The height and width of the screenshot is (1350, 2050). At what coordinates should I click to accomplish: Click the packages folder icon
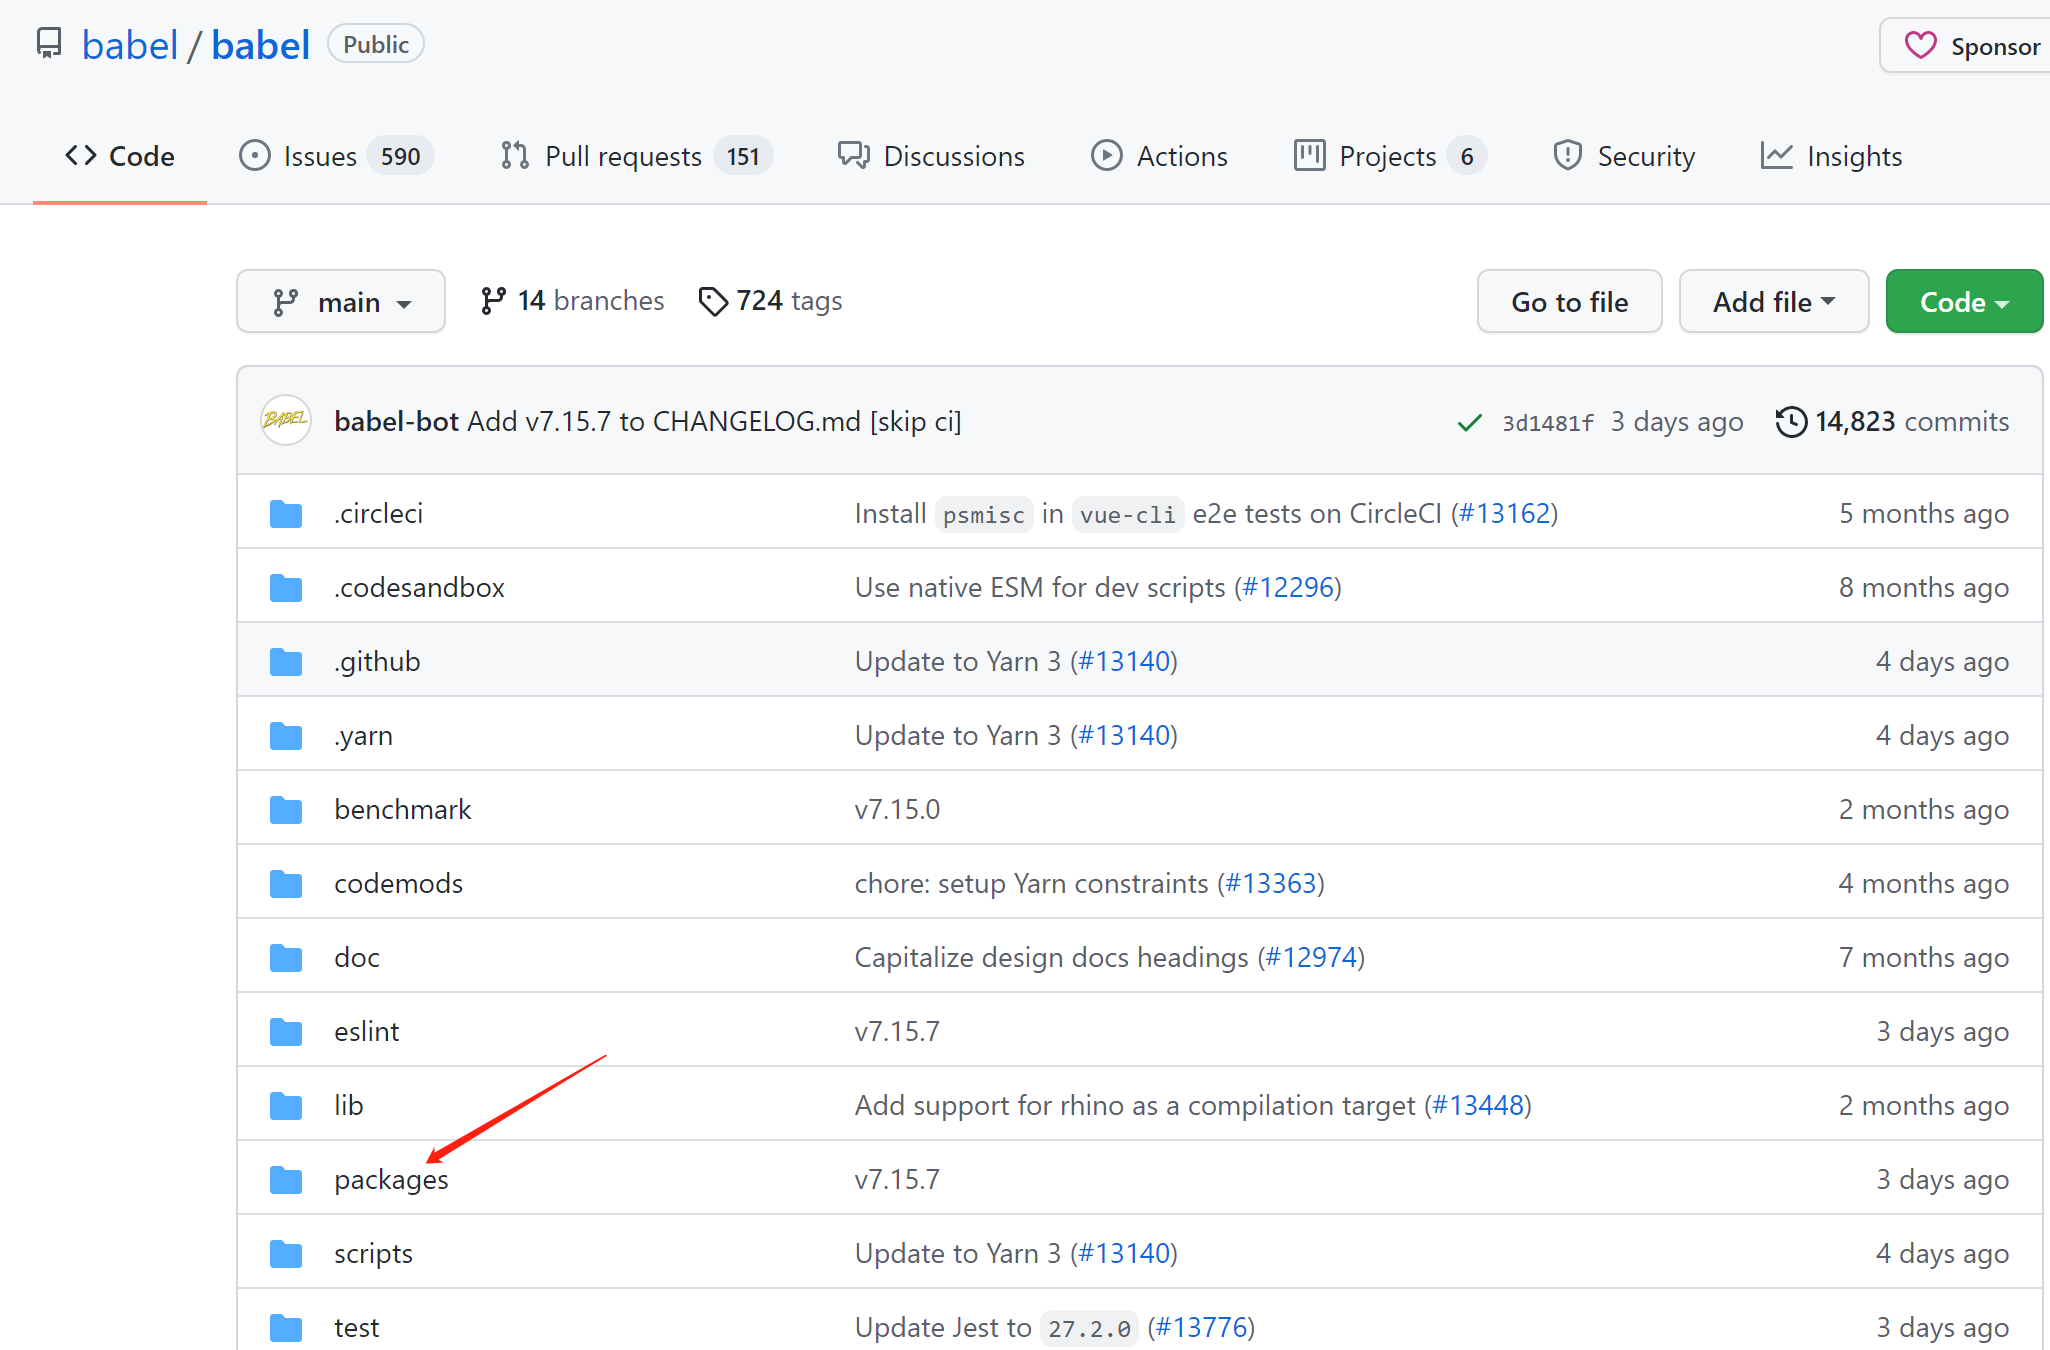click(x=286, y=1180)
